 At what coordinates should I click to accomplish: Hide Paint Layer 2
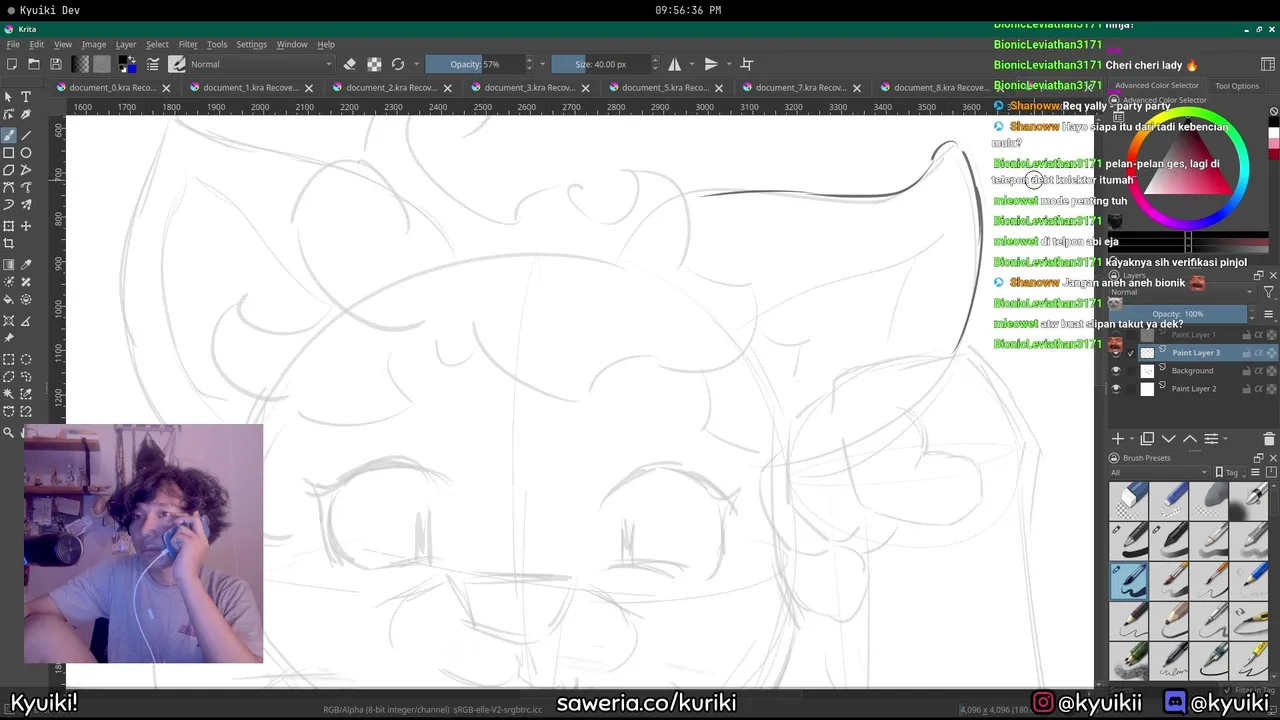pyautogui.click(x=1116, y=389)
